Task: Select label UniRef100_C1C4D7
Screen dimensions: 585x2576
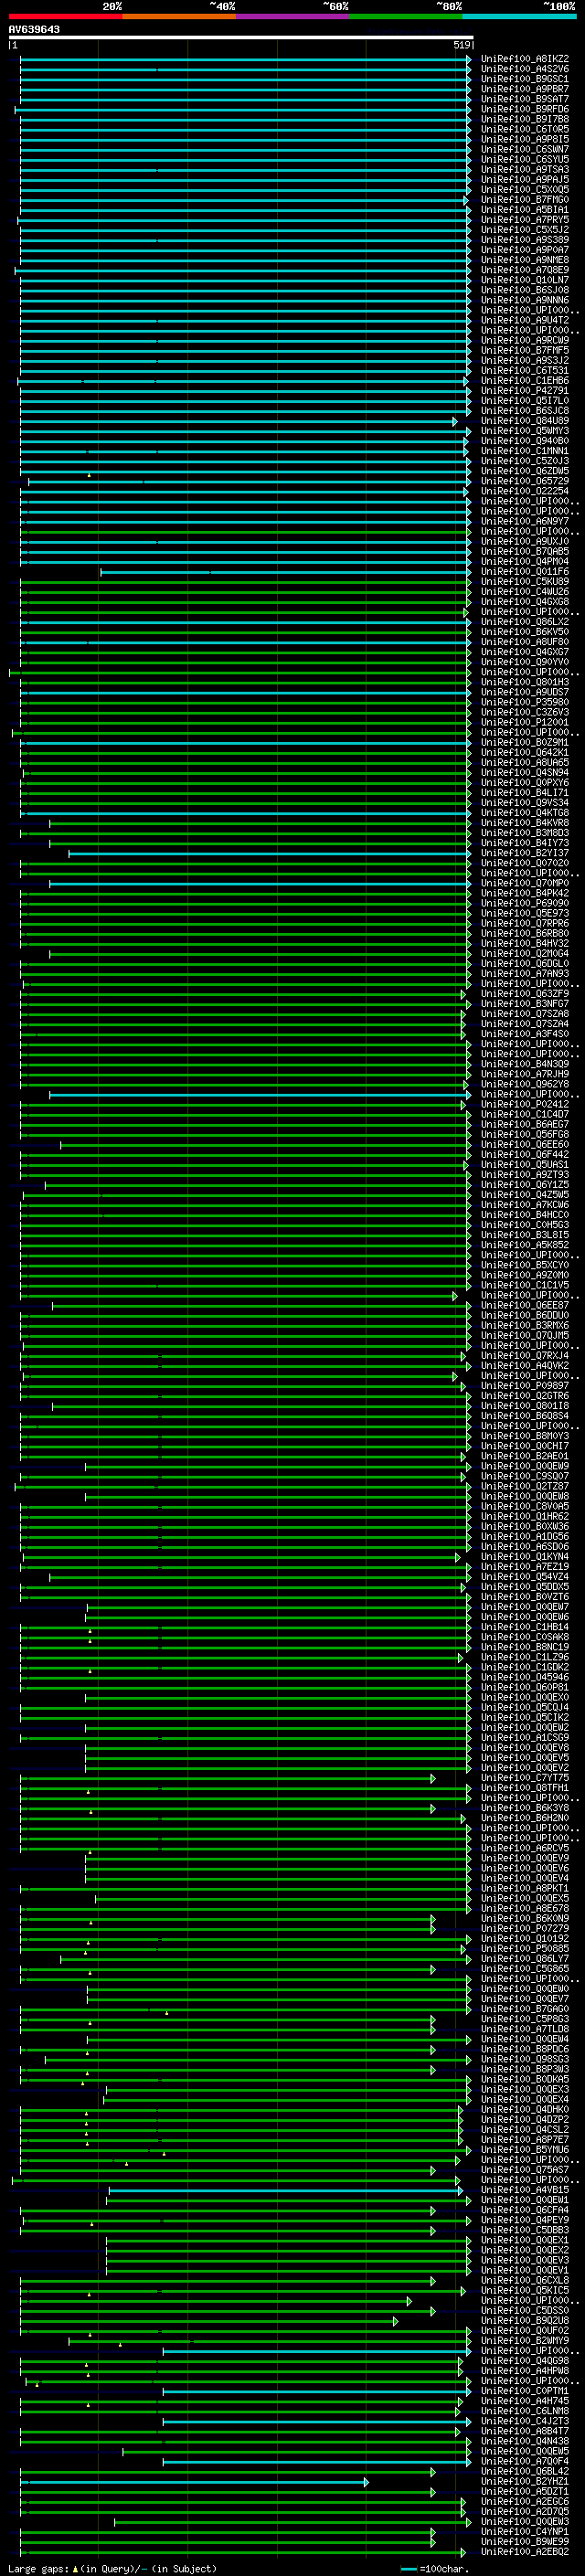Action: (525, 1114)
